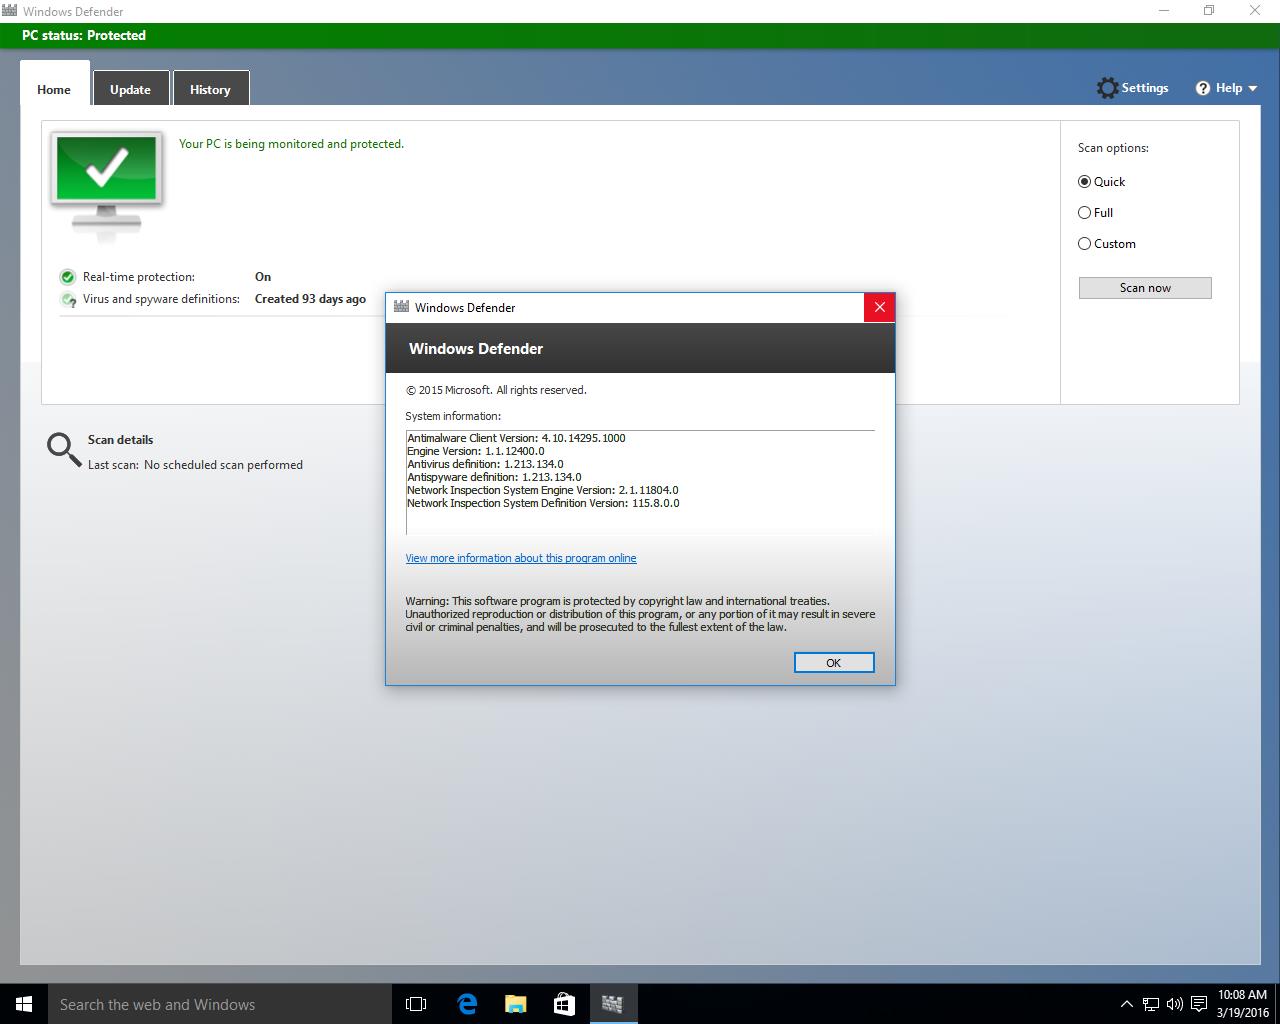
Task: Click the Help question mark icon
Action: point(1203,88)
